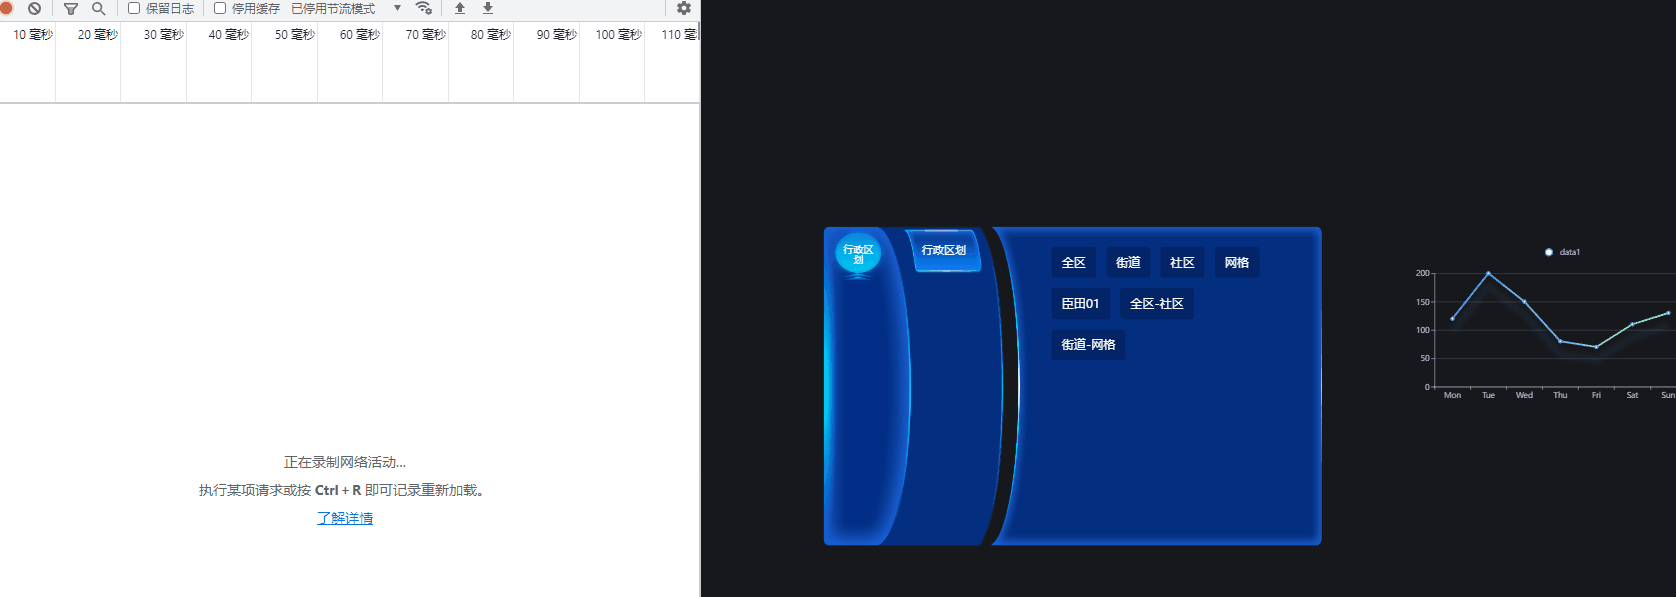
Task: Open the network filter funnel icon
Action: pos(71,8)
